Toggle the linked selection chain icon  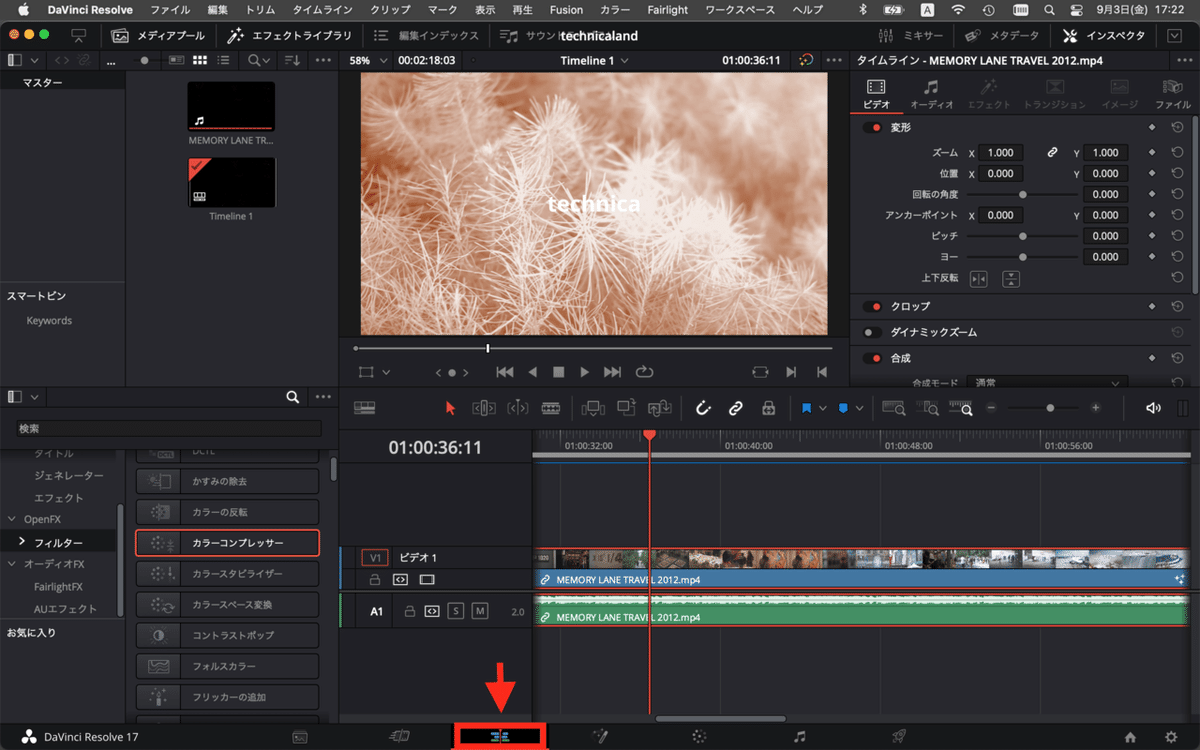coord(735,408)
